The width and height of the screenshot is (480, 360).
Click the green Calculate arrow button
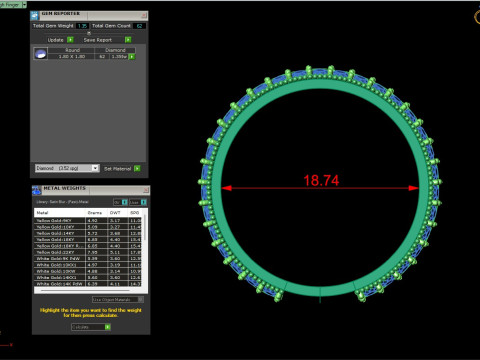pos(107,327)
